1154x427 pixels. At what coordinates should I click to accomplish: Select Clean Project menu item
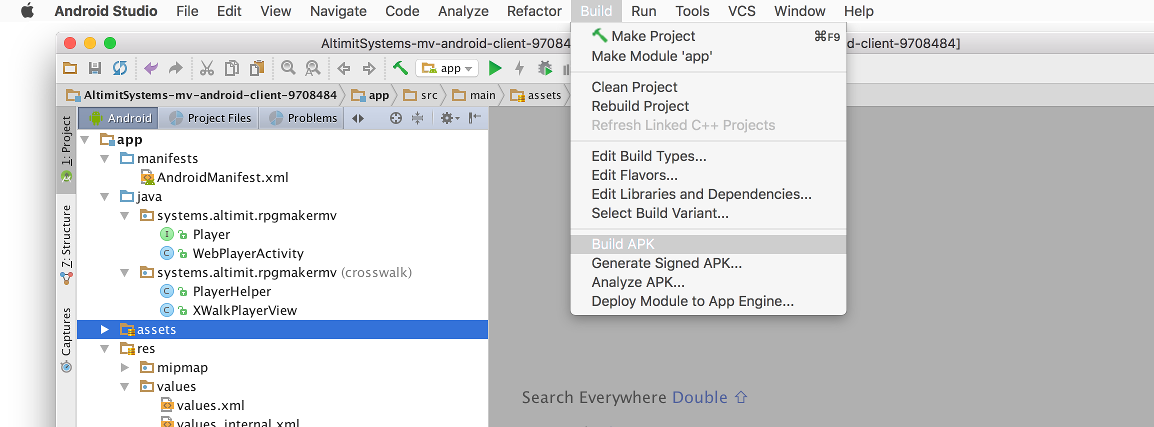click(x=708, y=87)
